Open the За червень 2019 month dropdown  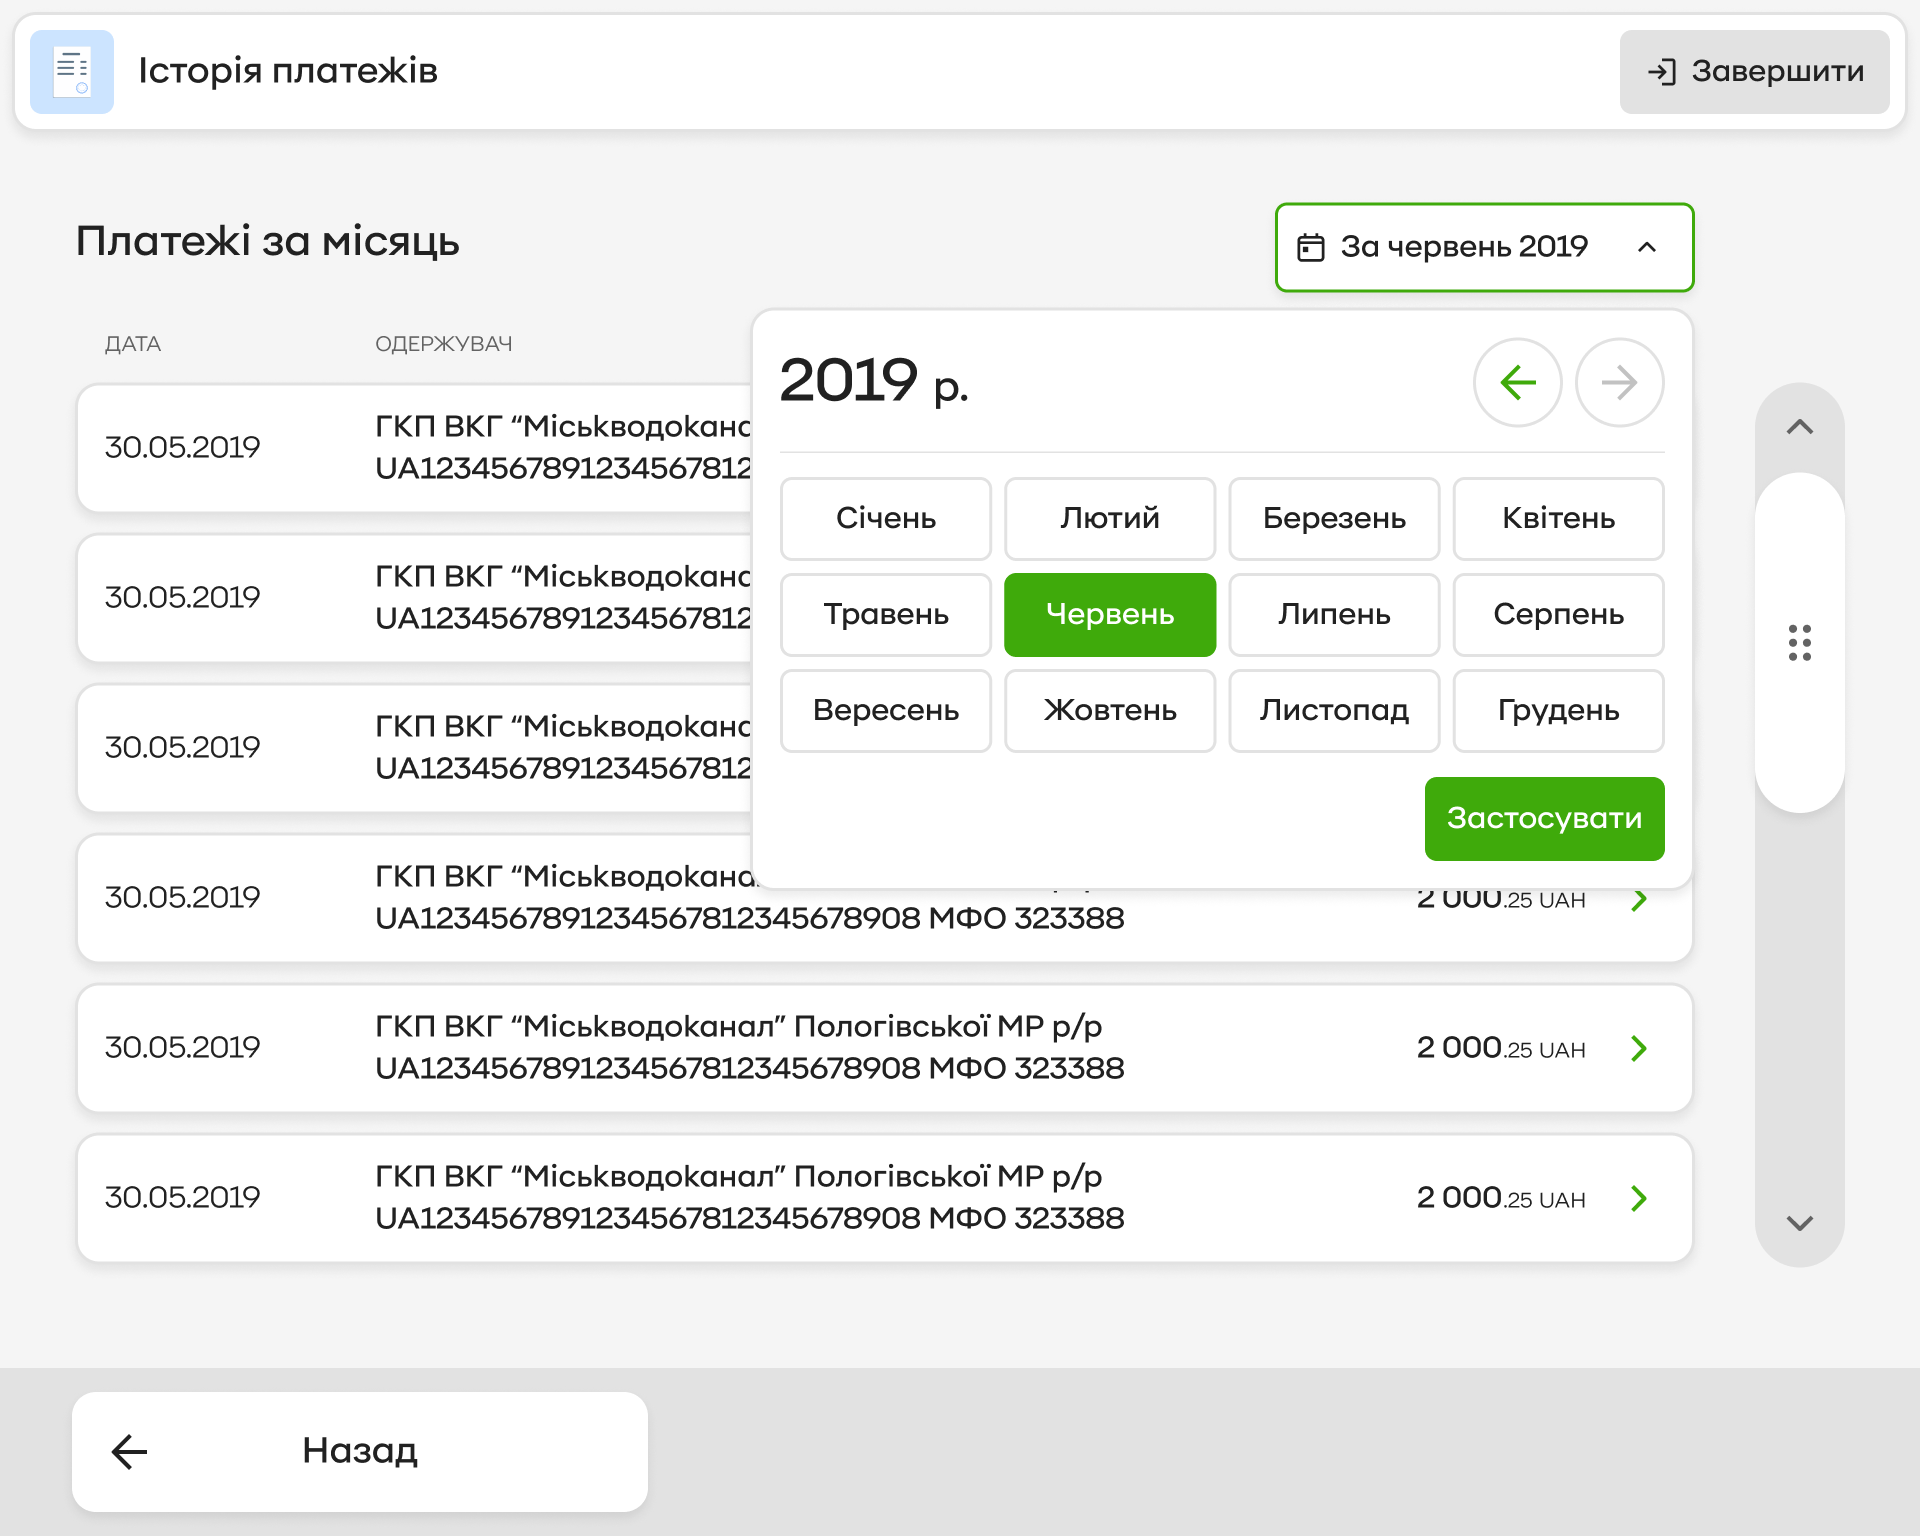coord(1484,247)
